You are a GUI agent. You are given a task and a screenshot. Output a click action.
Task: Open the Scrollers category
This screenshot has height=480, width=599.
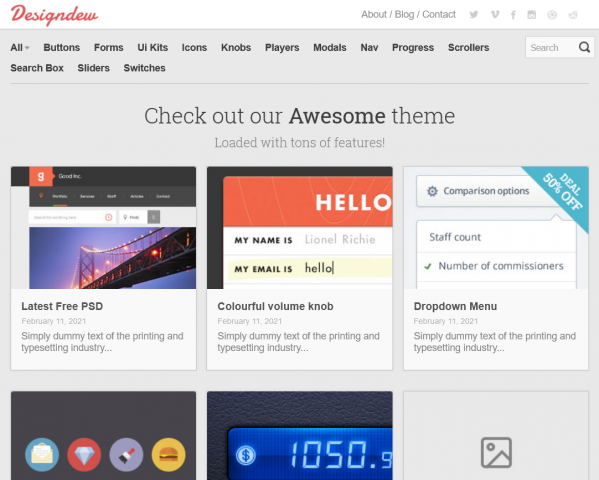coord(468,47)
